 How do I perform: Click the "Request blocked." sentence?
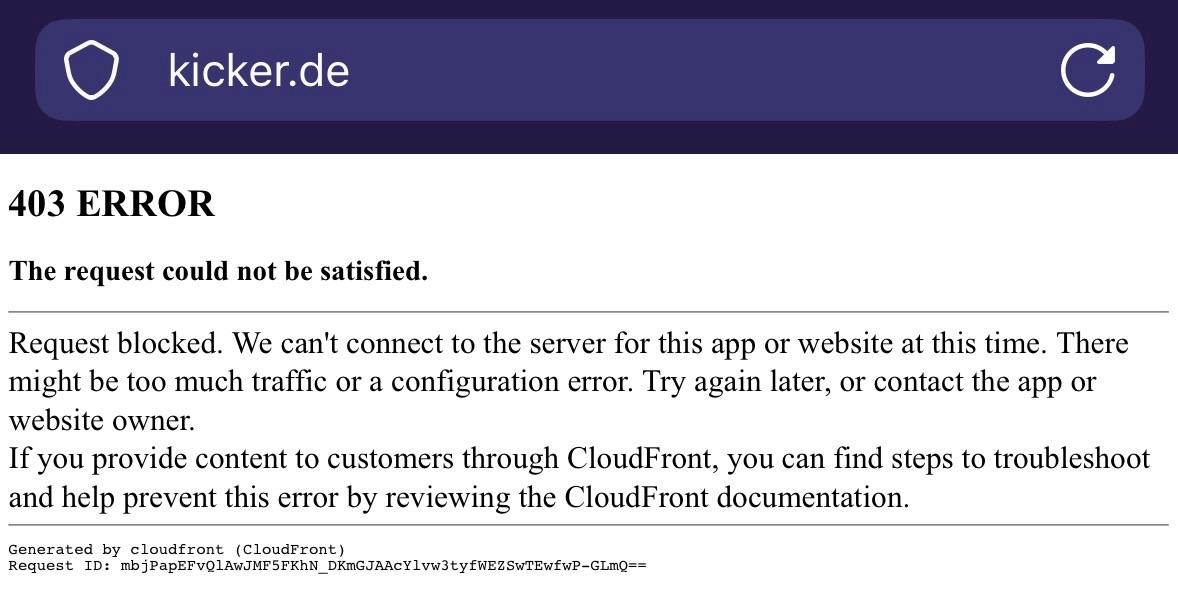coord(115,344)
